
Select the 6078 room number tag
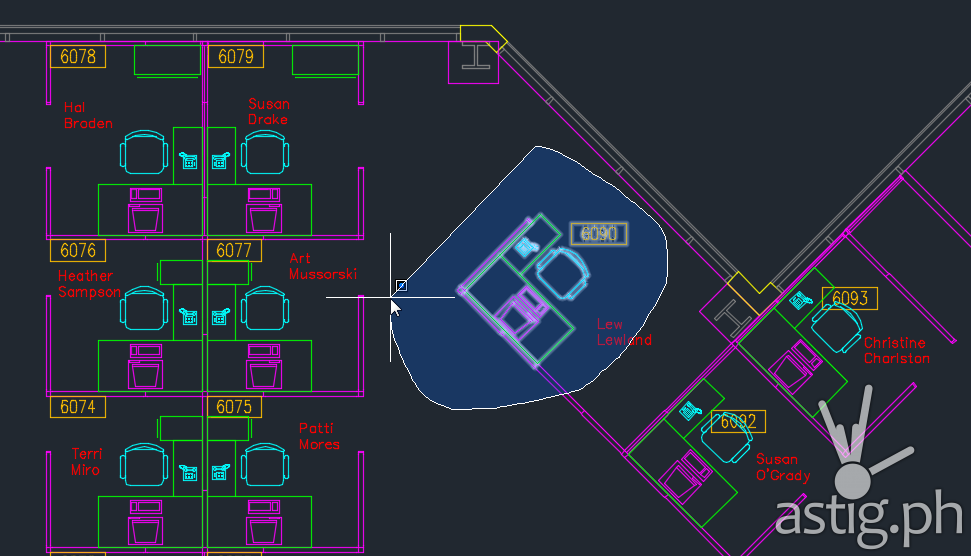(78, 56)
